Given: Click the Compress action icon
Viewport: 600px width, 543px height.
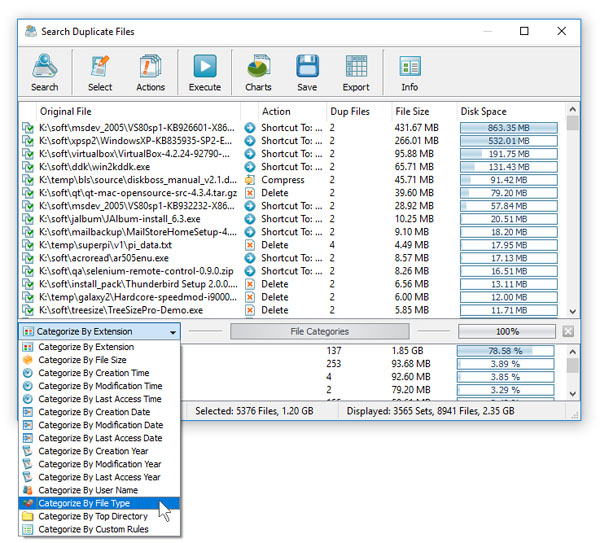Looking at the screenshot, I should 250,180.
